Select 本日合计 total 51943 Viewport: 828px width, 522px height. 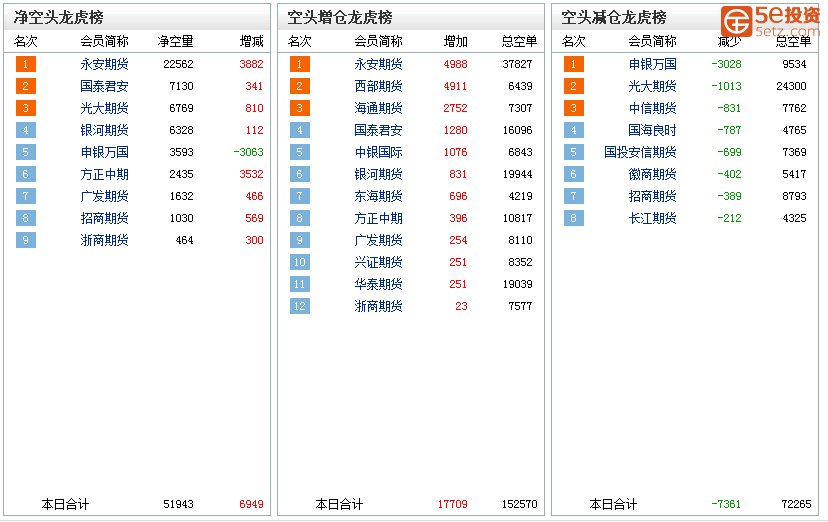(178, 504)
